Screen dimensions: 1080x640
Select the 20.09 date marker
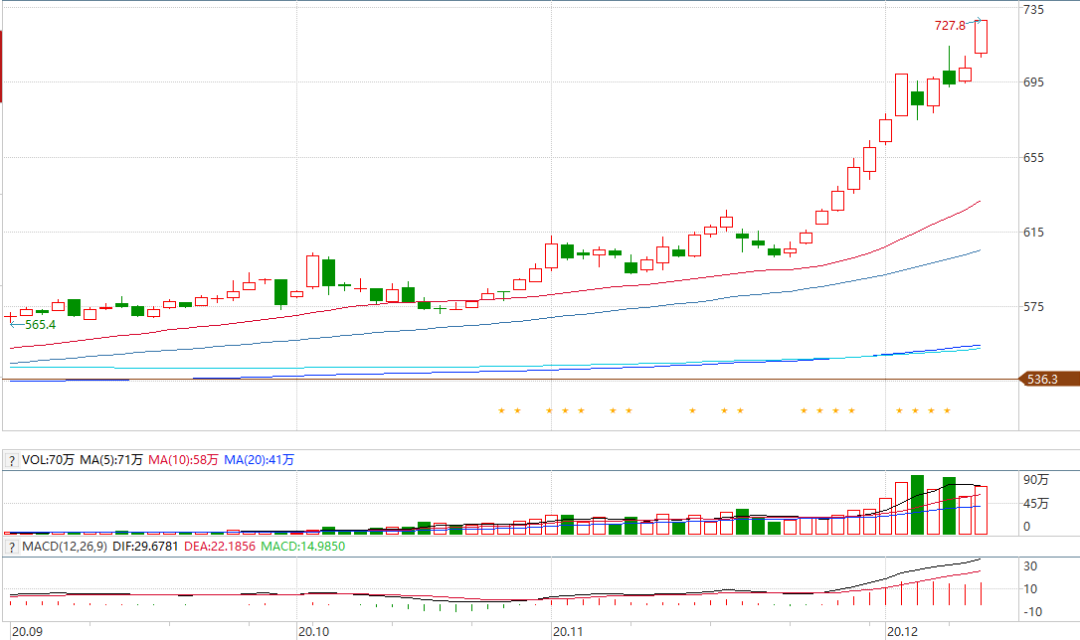pos(28,632)
